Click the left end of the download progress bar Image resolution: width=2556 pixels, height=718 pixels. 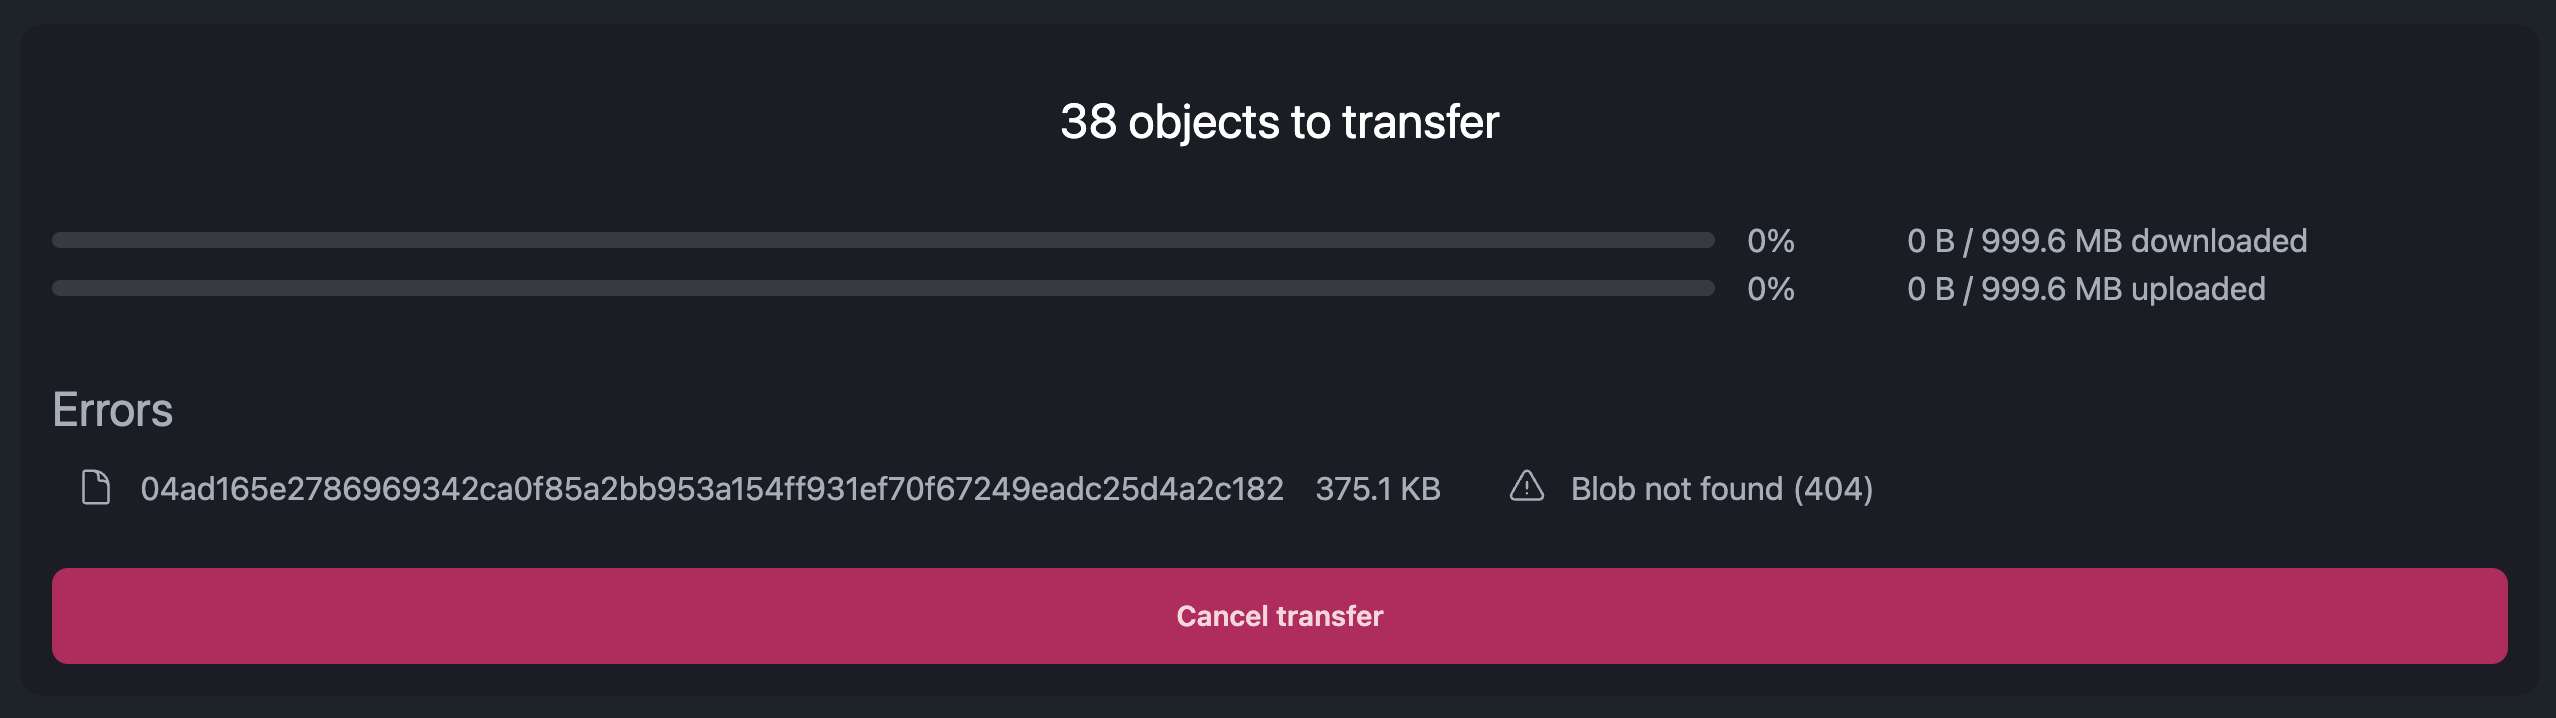(64, 240)
